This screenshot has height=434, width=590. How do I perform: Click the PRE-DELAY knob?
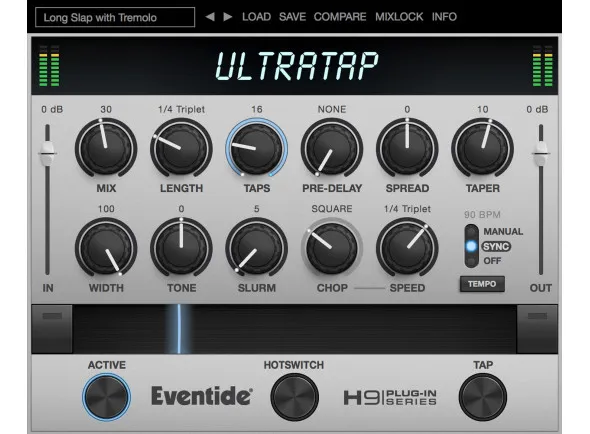pyautogui.click(x=332, y=148)
